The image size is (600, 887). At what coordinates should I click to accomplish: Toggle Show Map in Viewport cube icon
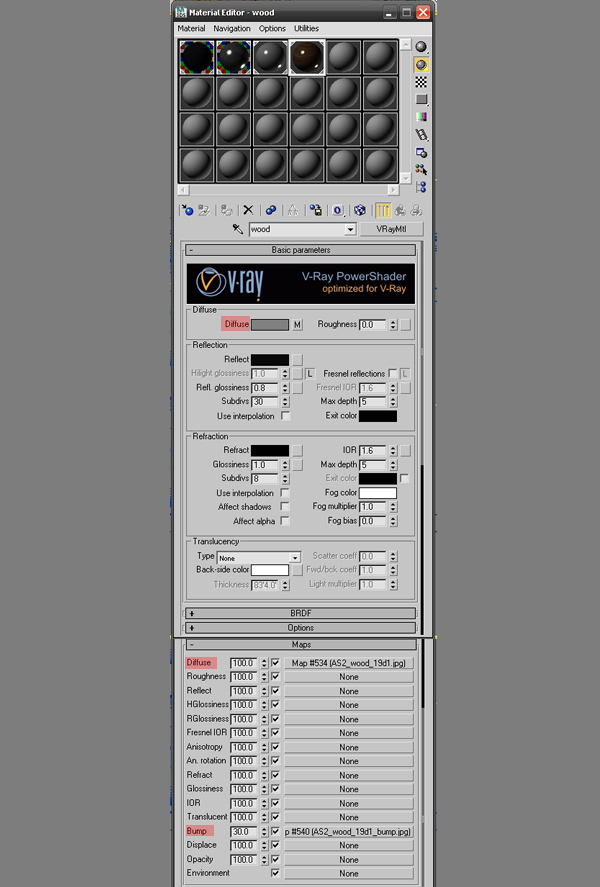(x=359, y=211)
